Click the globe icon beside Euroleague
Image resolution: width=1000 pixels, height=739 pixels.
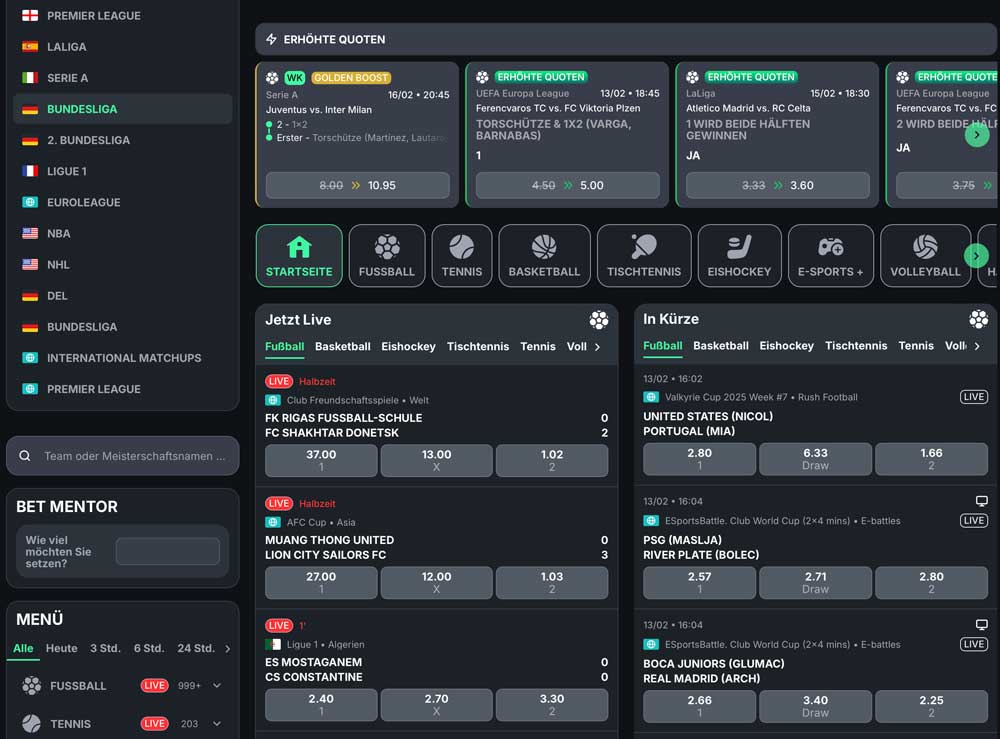coord(30,202)
